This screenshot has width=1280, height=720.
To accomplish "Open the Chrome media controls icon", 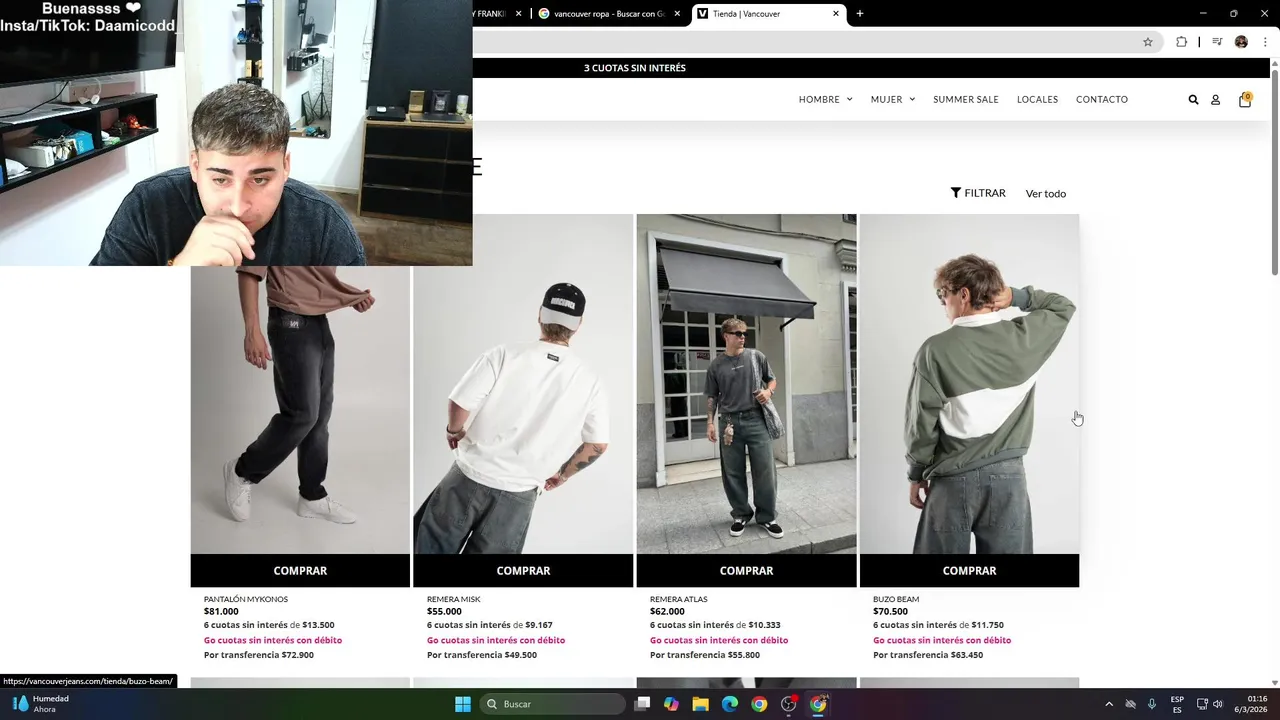I will [x=1217, y=42].
